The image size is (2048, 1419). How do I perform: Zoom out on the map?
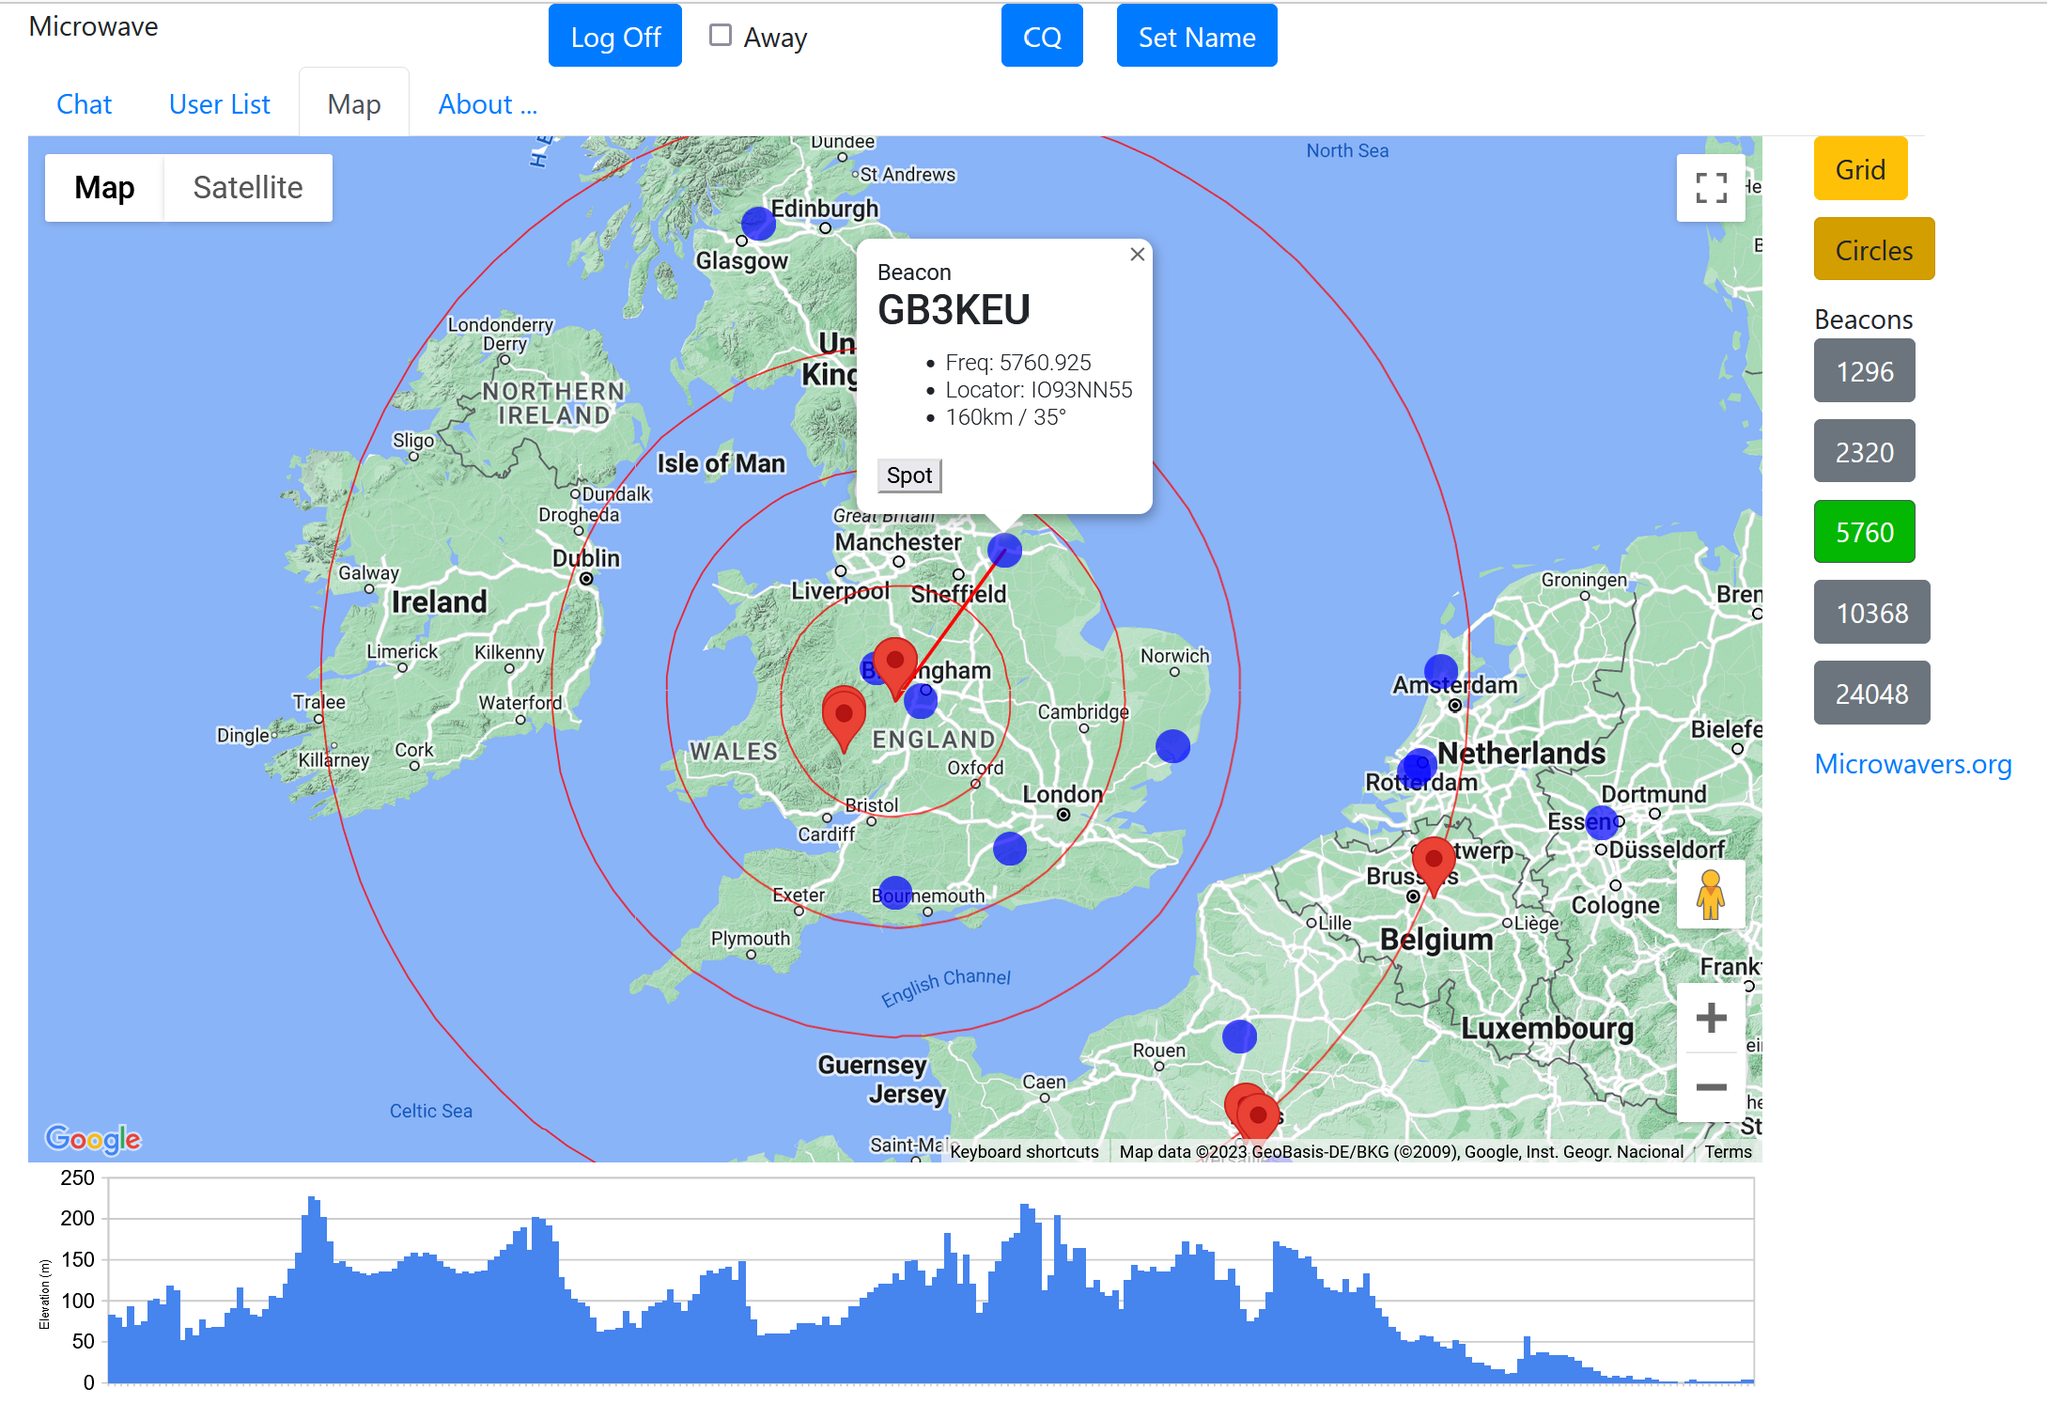1711,1087
